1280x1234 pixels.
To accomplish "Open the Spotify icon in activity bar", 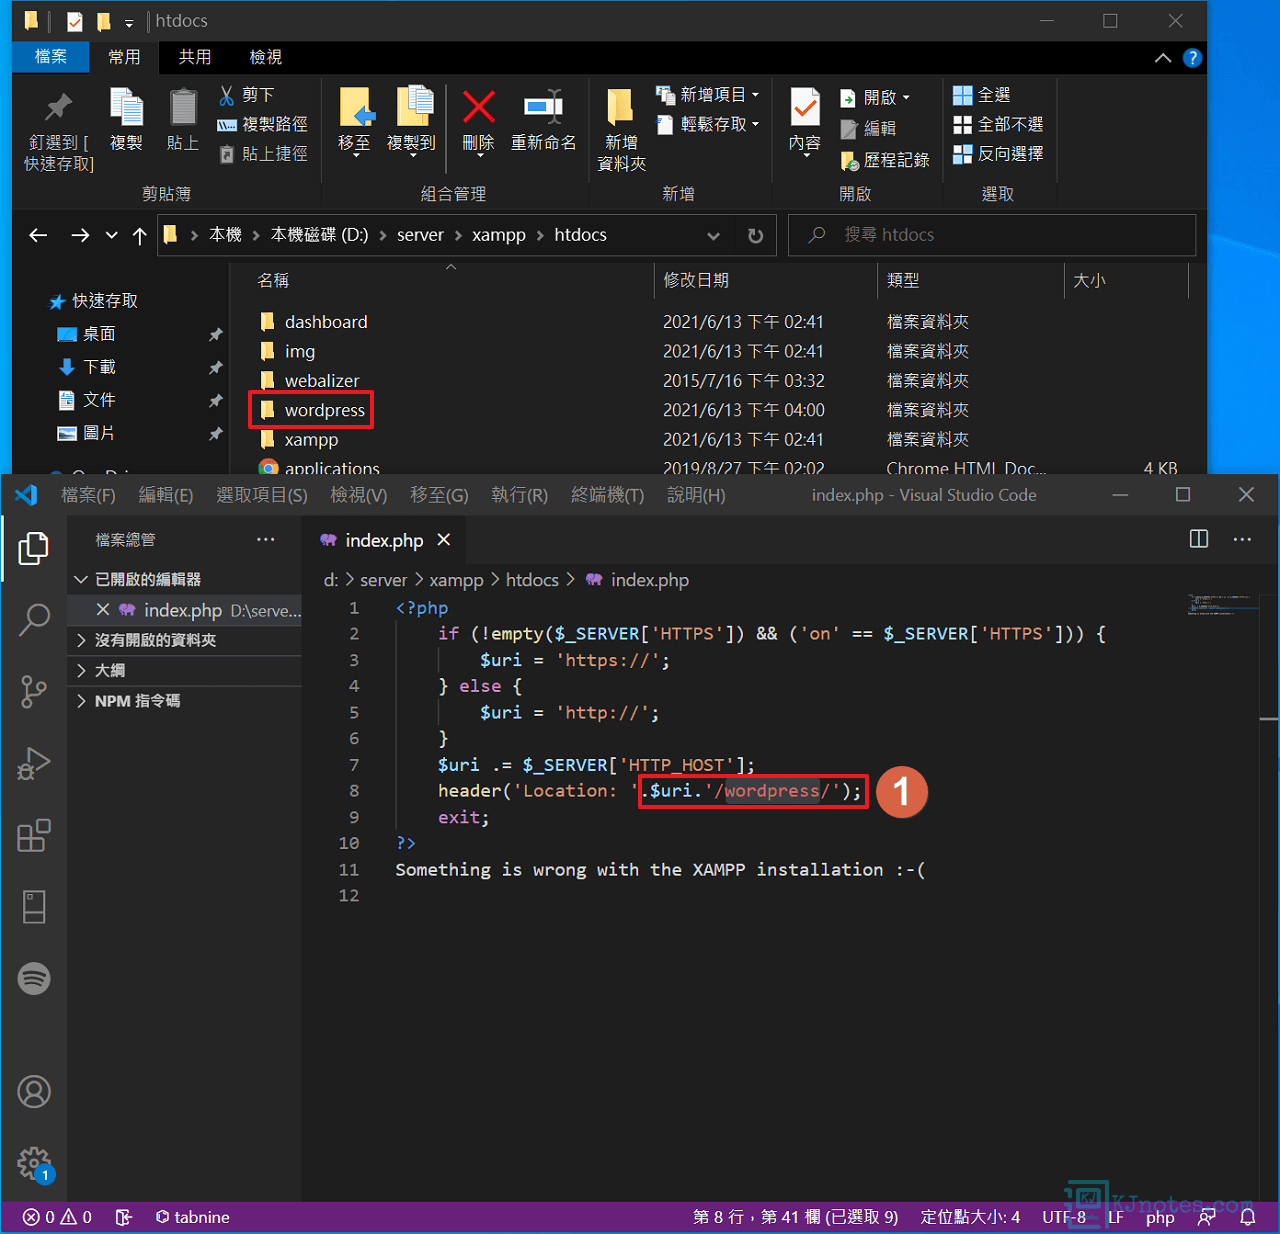I will (x=34, y=978).
